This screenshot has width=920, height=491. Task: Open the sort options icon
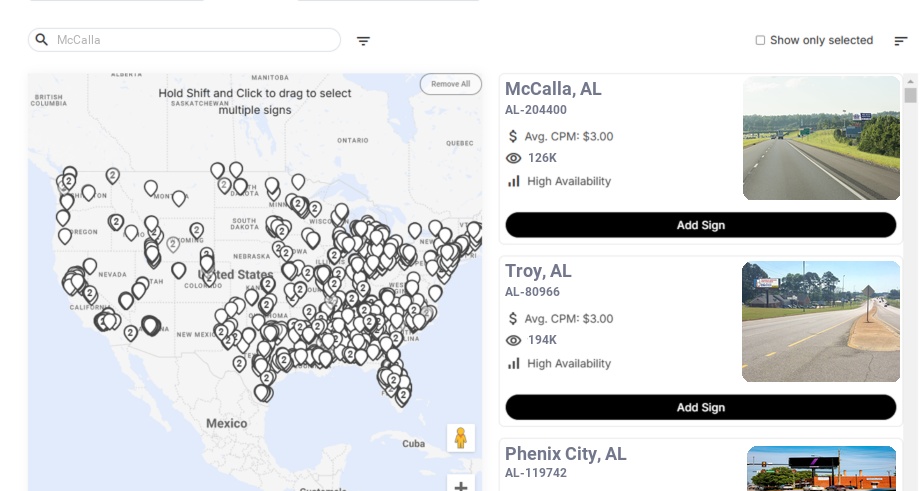click(x=901, y=40)
